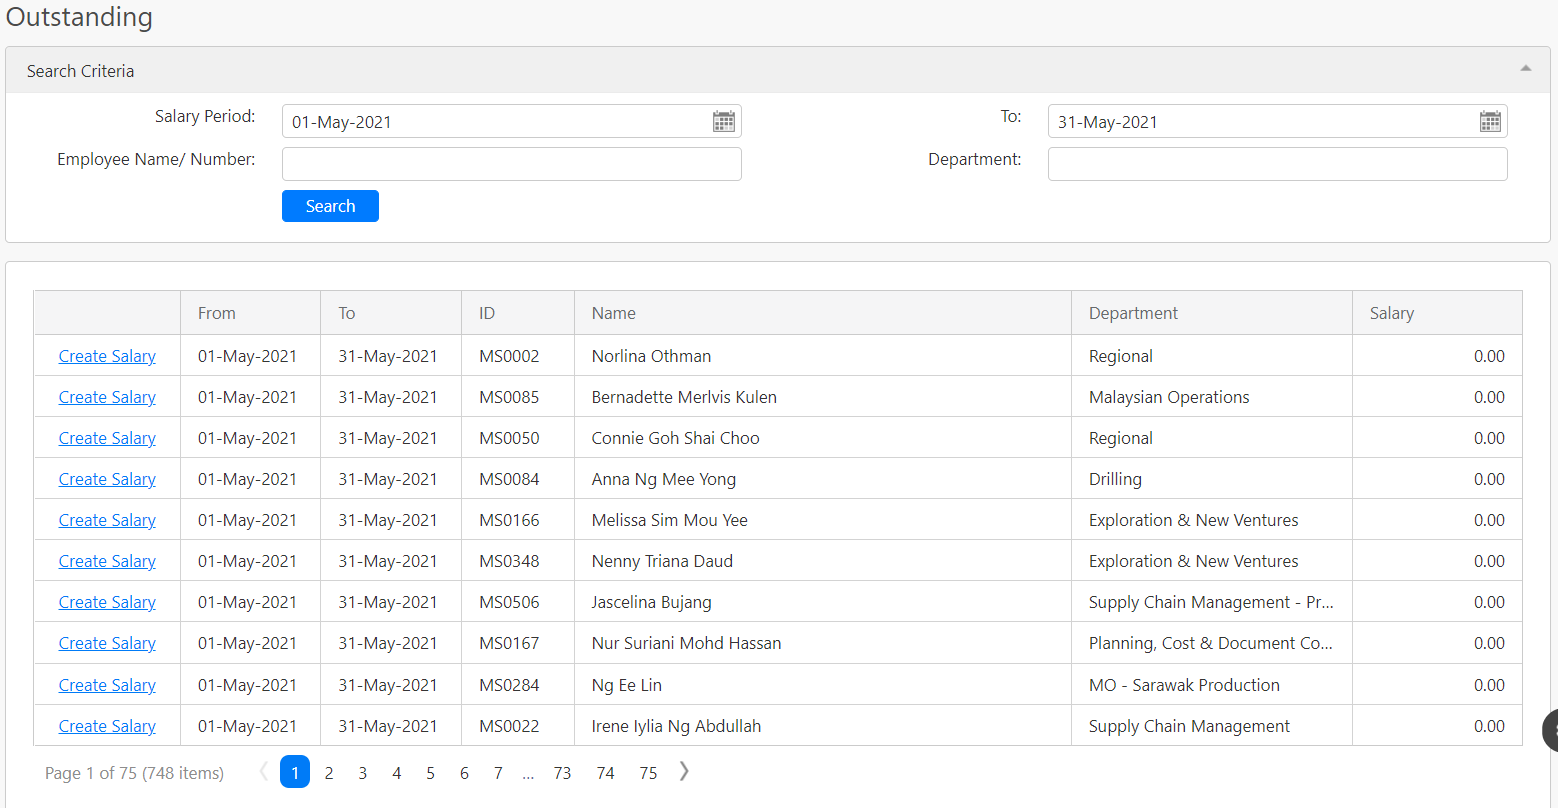Screen dimensions: 1558x808
Task: Sort by the From column header
Action: tap(250, 313)
